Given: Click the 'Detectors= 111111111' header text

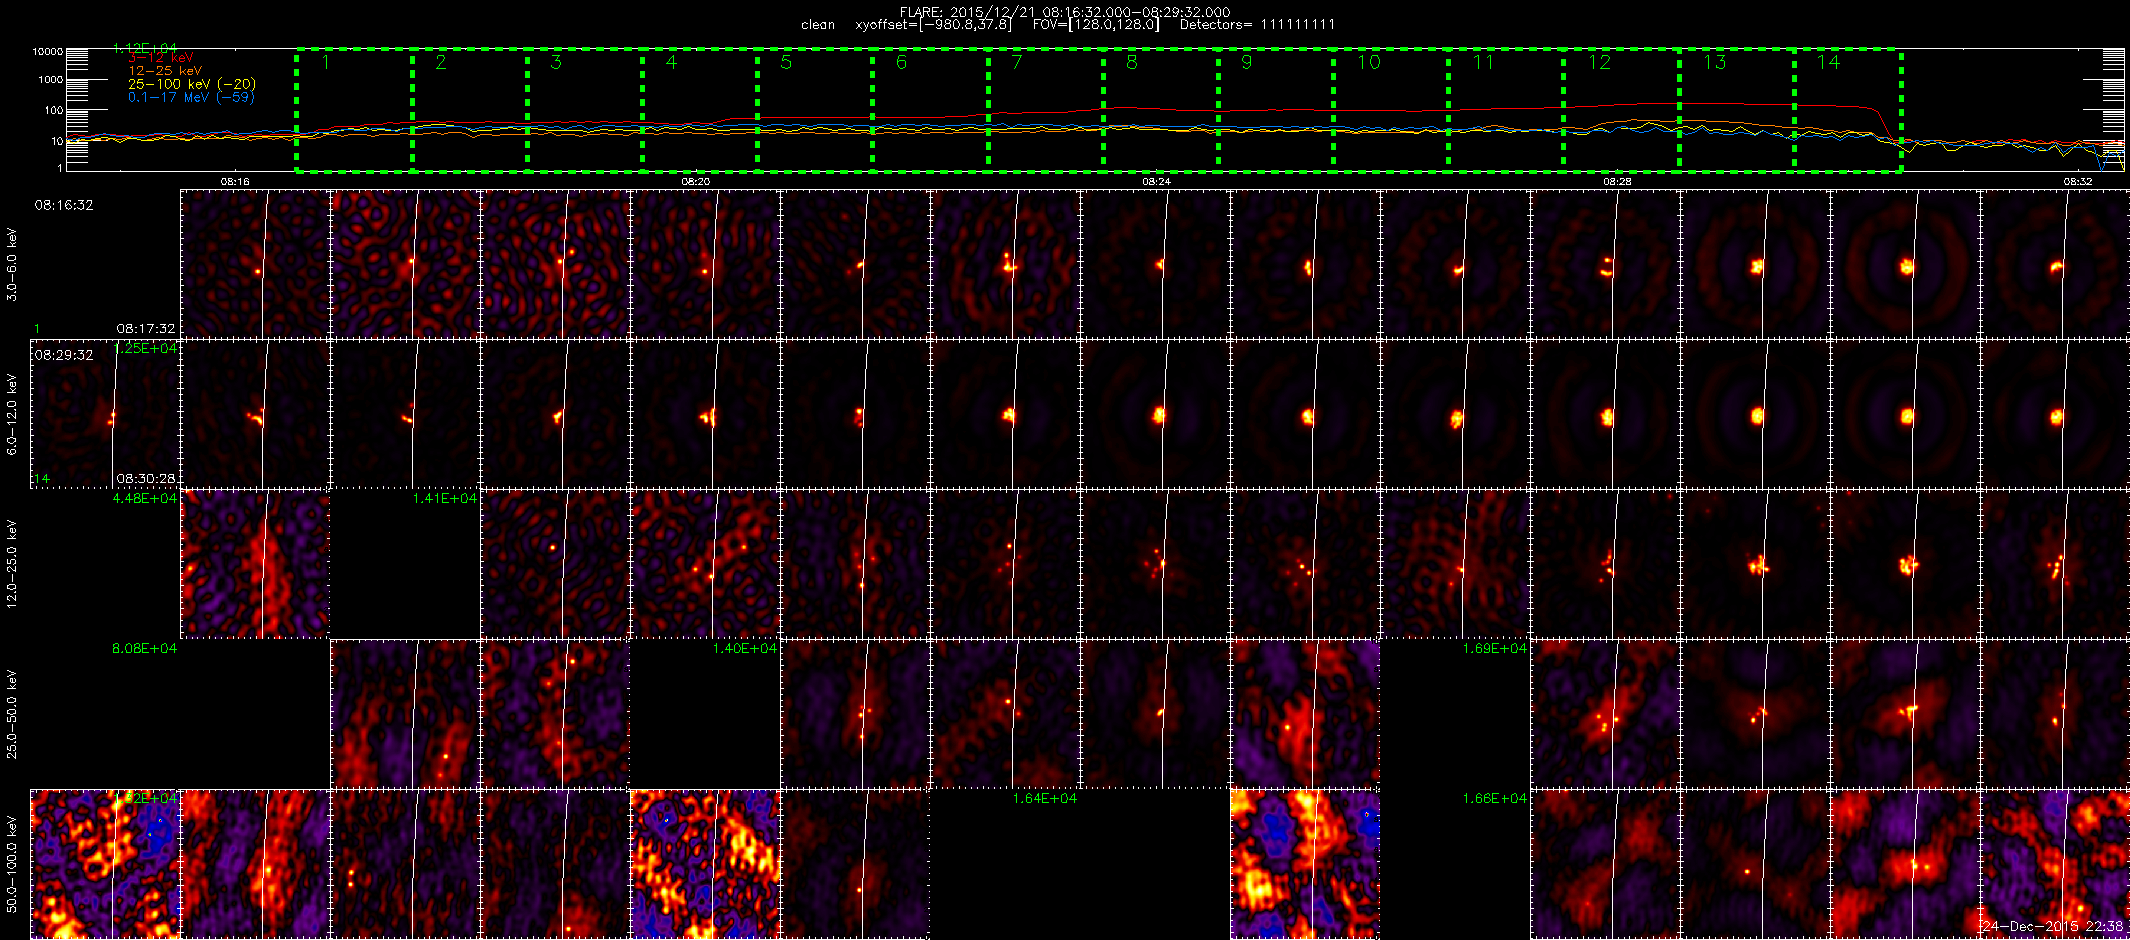Looking at the screenshot, I should pos(1257,25).
